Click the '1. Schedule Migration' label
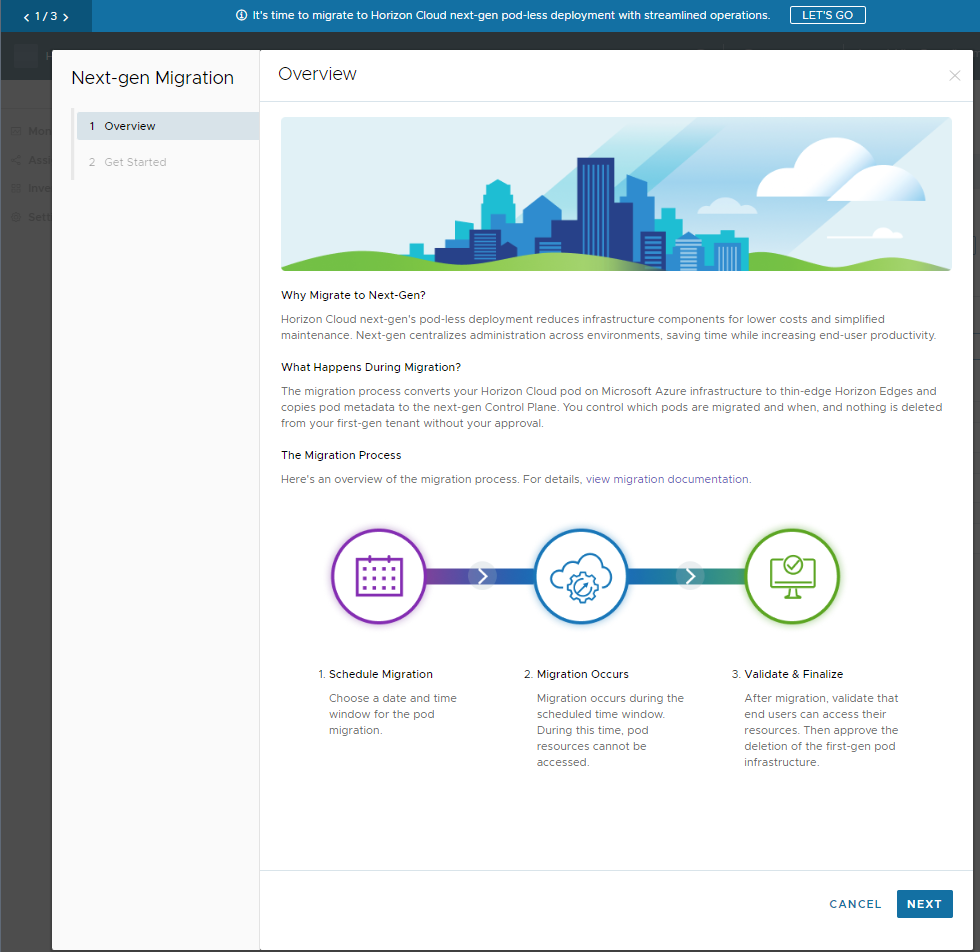This screenshot has height=952, width=980. coord(375,674)
